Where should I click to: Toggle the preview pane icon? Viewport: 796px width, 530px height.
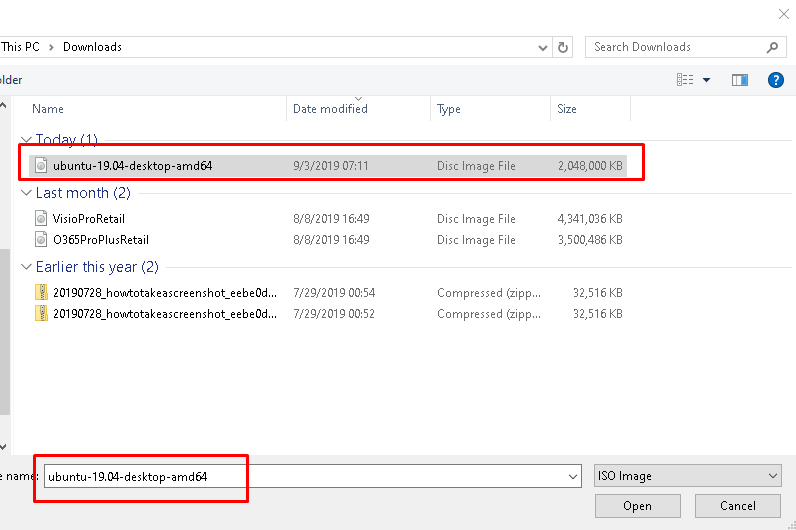[x=739, y=80]
